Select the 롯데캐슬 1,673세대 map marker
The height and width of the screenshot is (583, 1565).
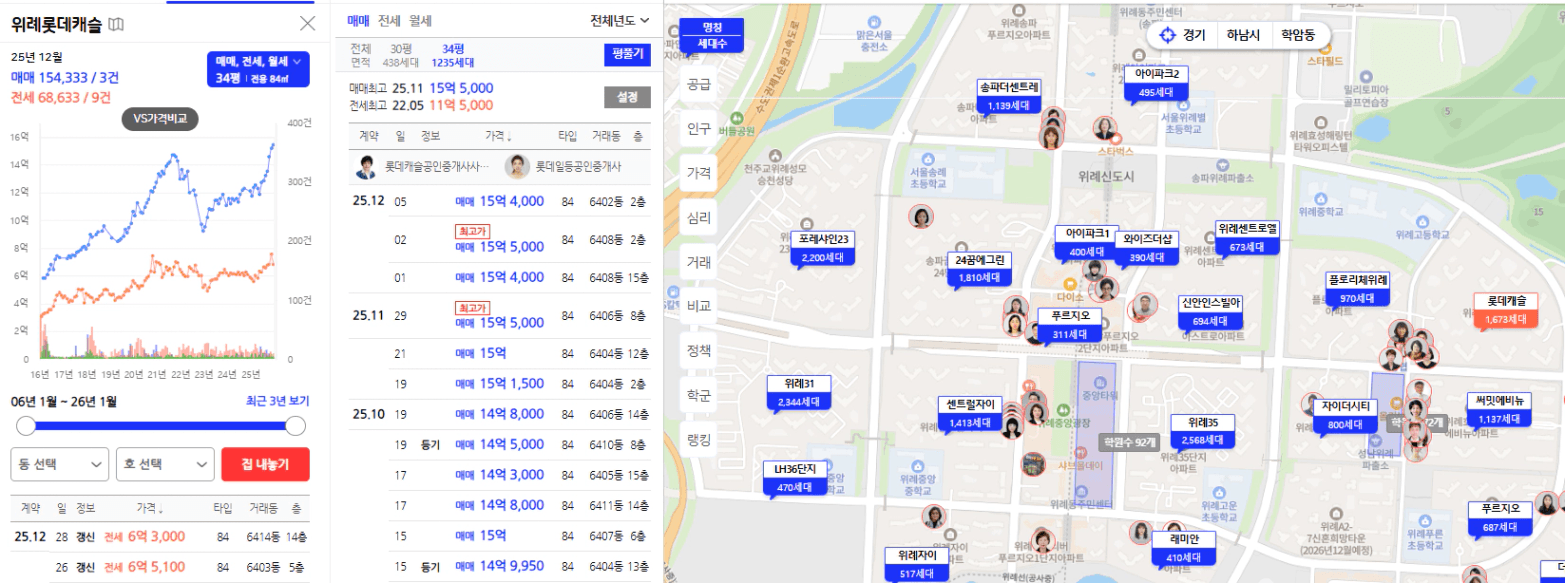(1505, 310)
